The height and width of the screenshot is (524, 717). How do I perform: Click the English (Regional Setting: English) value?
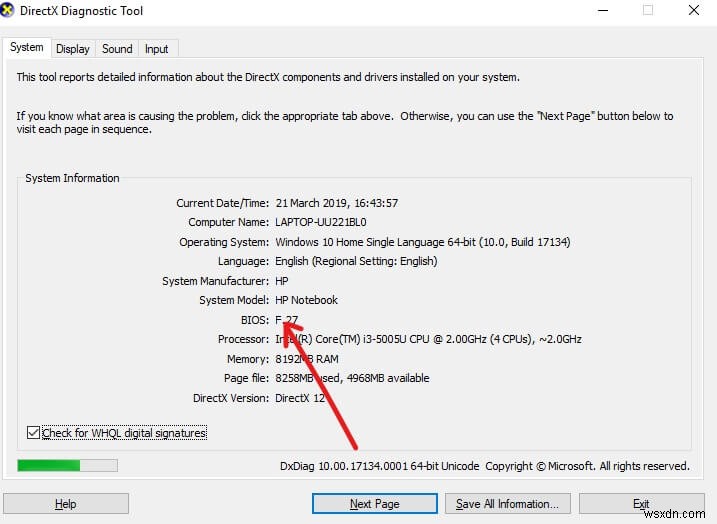pos(356,261)
